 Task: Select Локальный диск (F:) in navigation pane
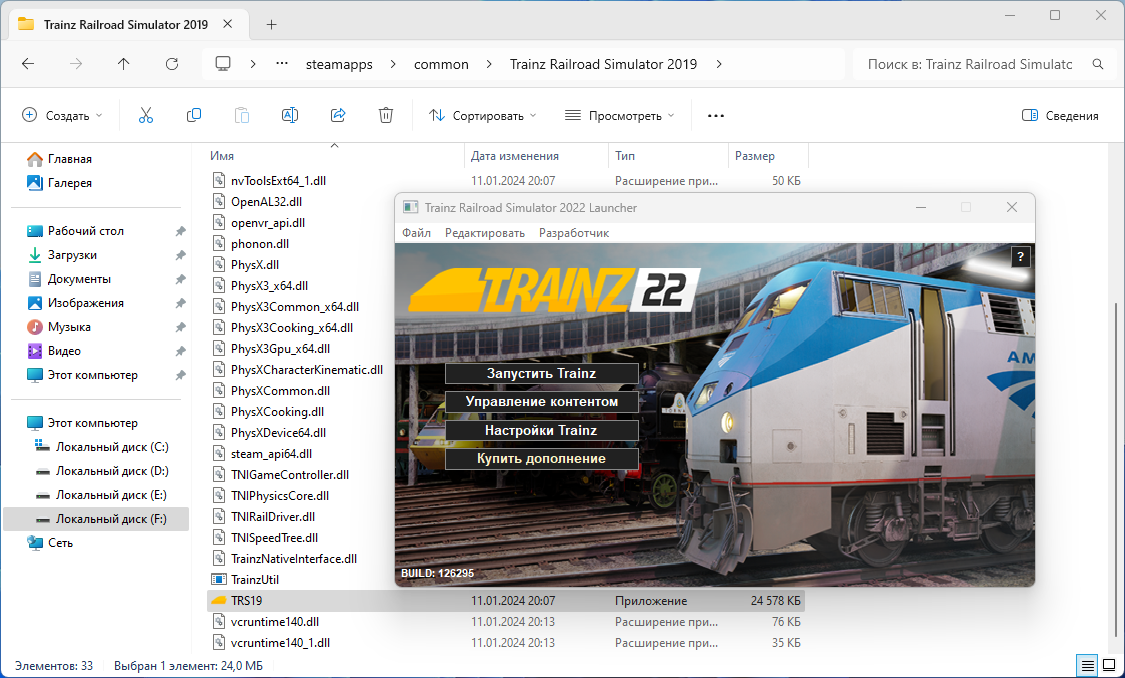(96, 519)
